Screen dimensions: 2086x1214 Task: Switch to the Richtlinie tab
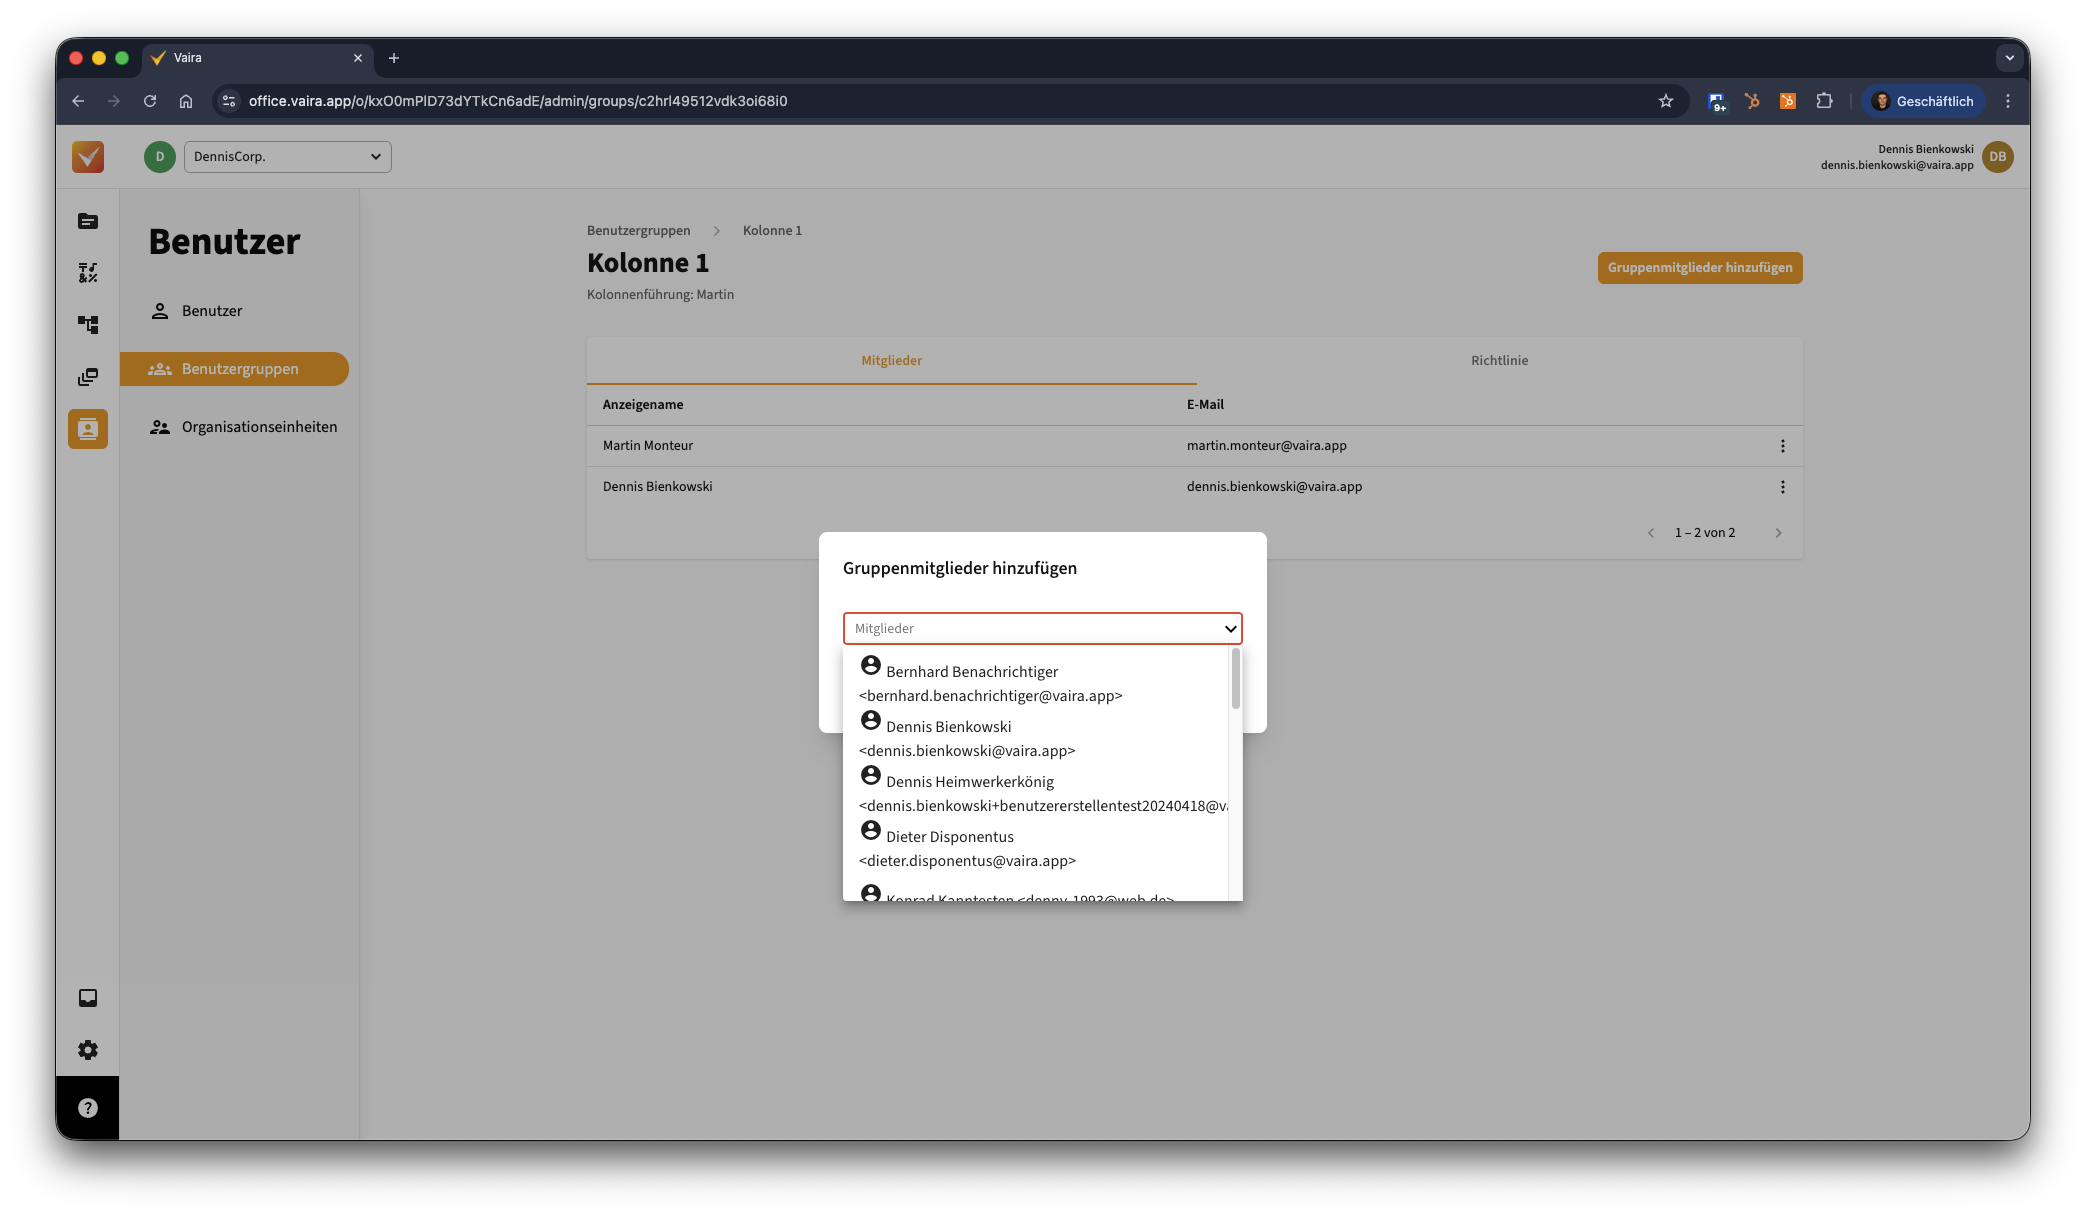pyautogui.click(x=1498, y=361)
